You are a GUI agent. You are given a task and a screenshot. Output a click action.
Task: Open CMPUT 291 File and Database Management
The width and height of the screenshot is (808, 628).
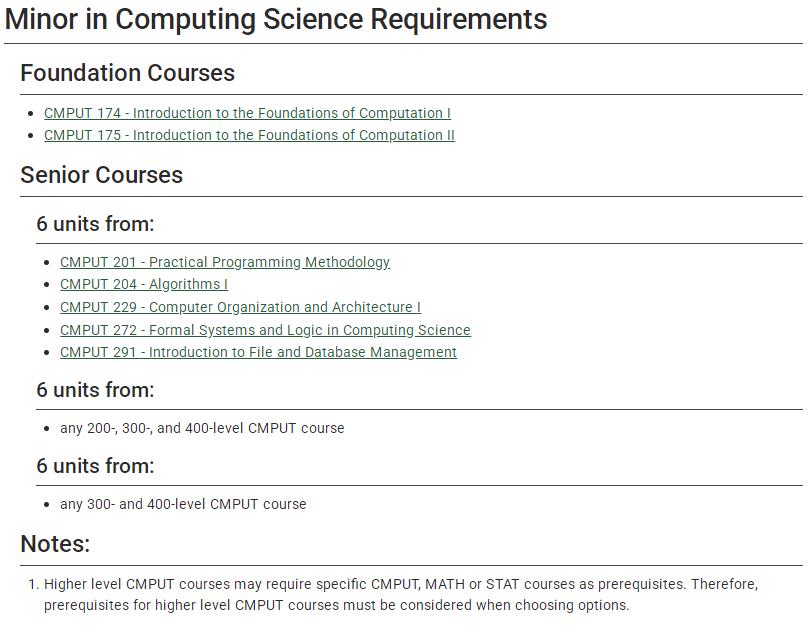point(258,352)
